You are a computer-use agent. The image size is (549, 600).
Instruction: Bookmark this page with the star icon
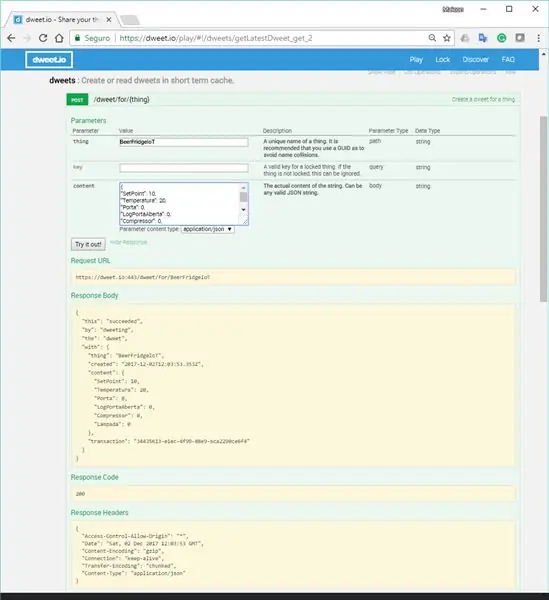[446, 38]
